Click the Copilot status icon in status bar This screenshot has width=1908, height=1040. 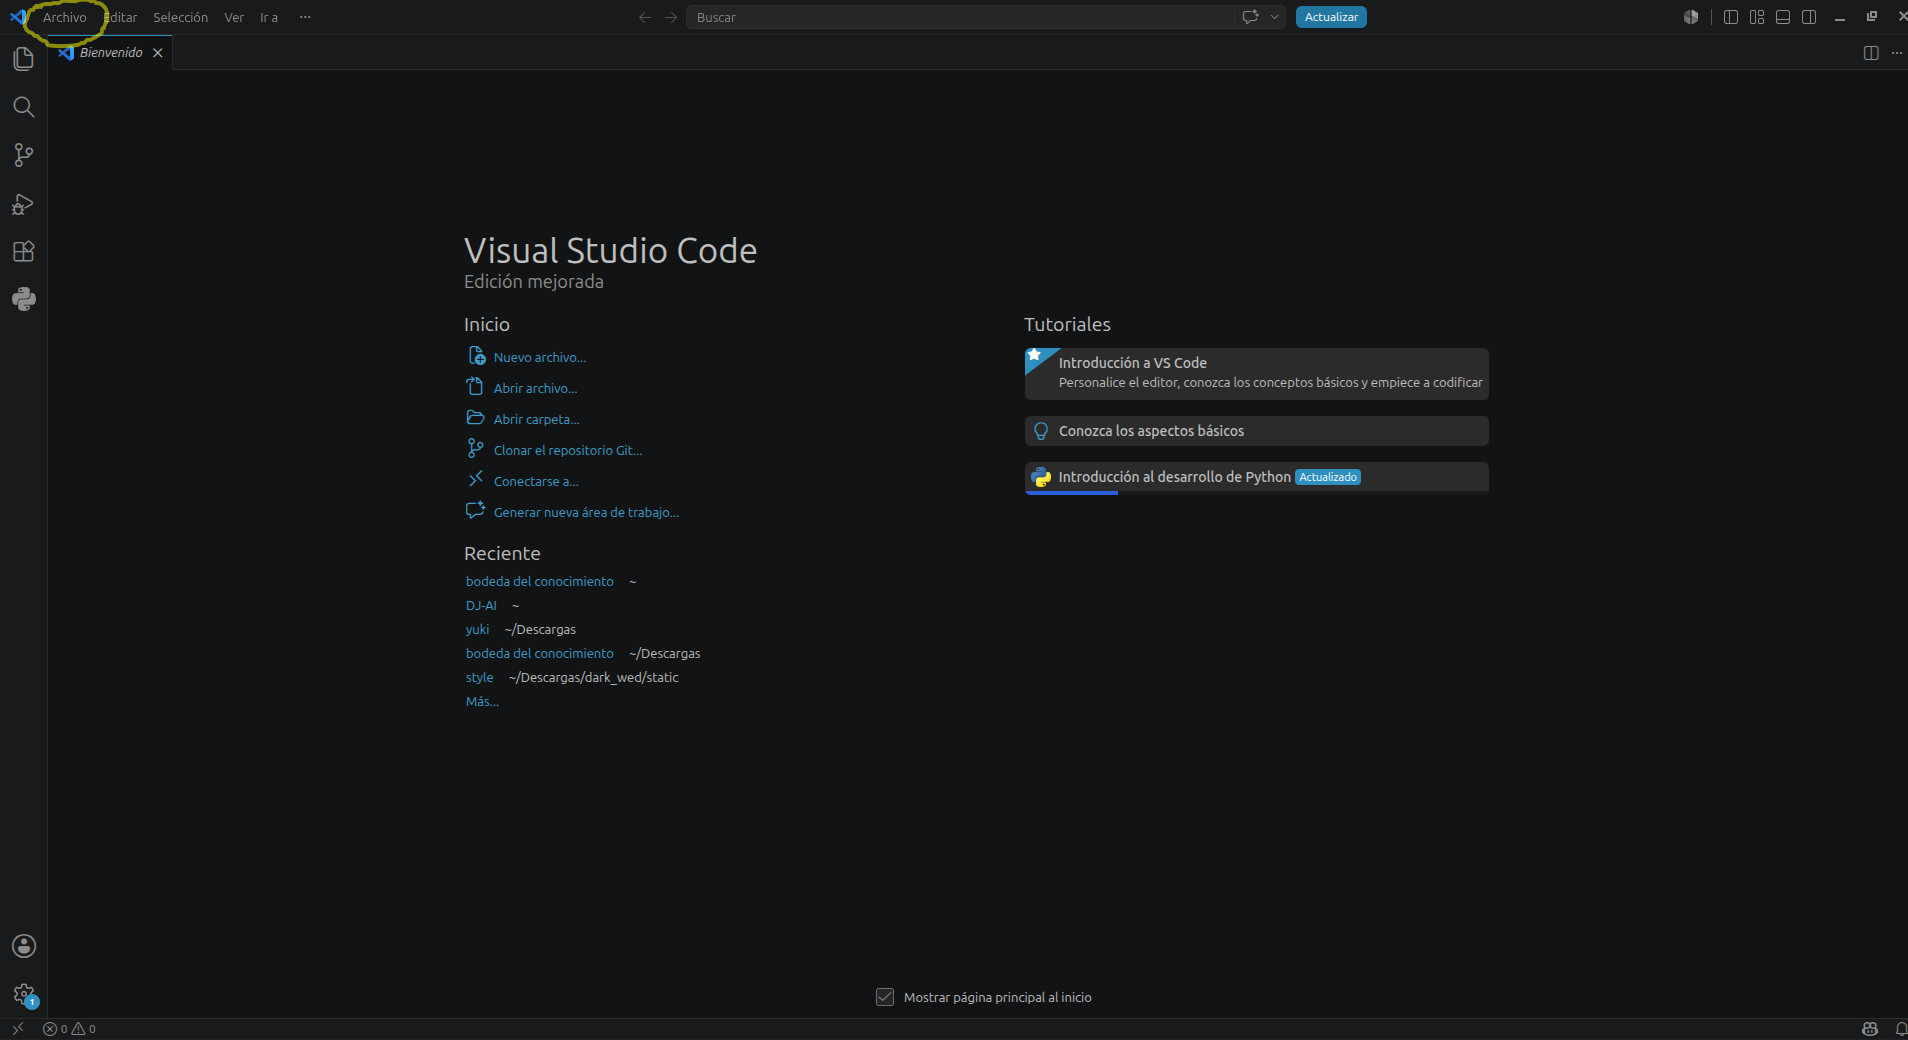click(1870, 1028)
